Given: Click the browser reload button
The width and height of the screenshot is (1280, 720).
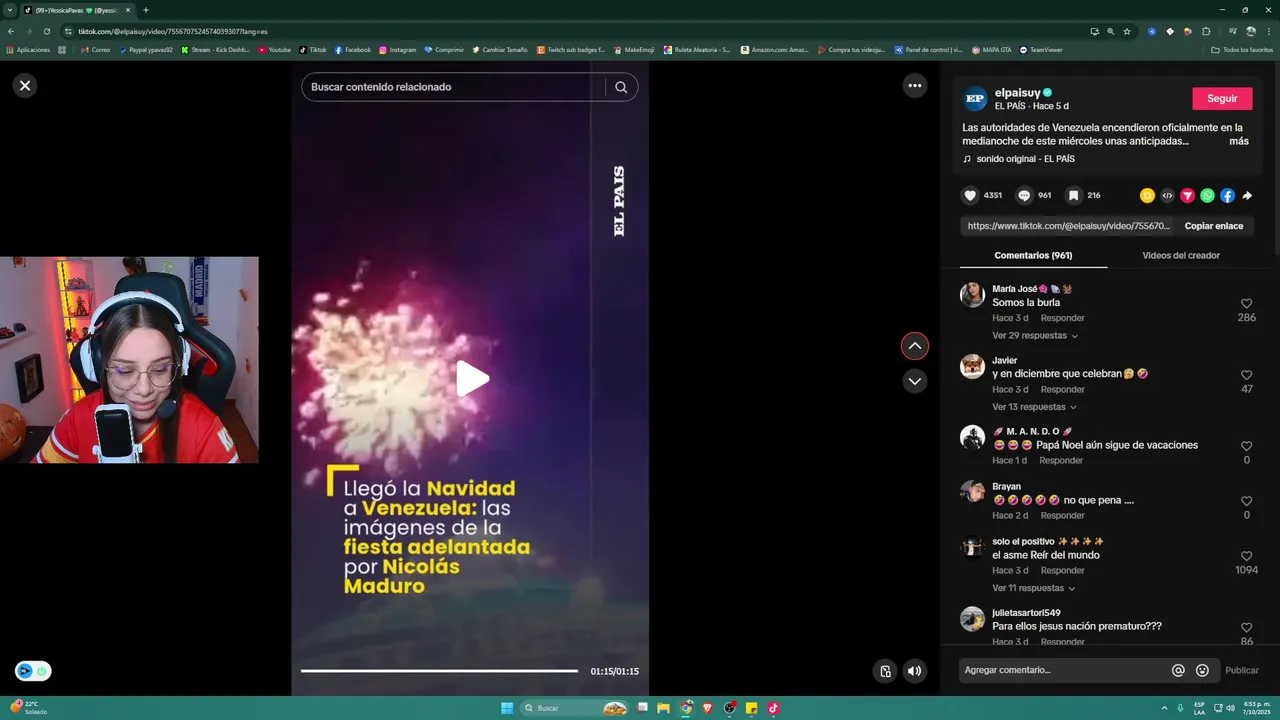Looking at the screenshot, I should click(x=46, y=31).
